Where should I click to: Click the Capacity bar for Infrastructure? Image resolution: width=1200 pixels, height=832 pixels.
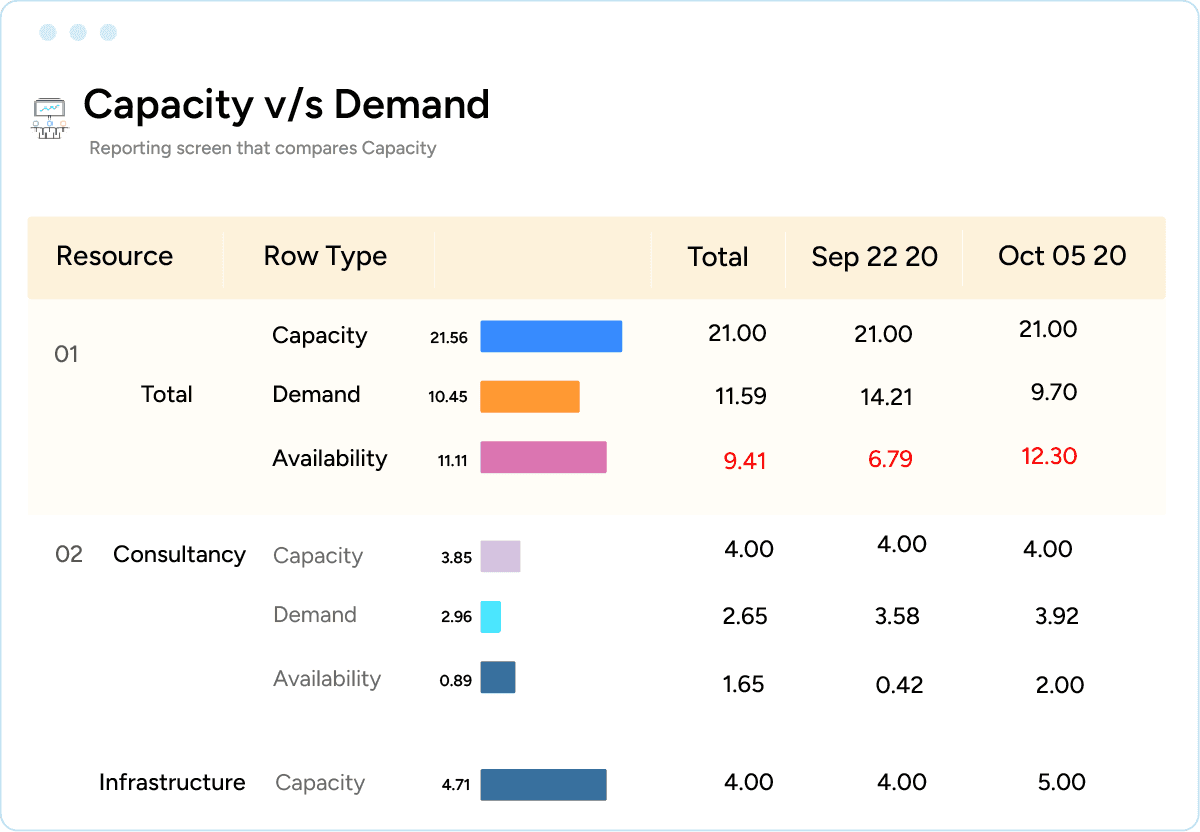[543, 784]
